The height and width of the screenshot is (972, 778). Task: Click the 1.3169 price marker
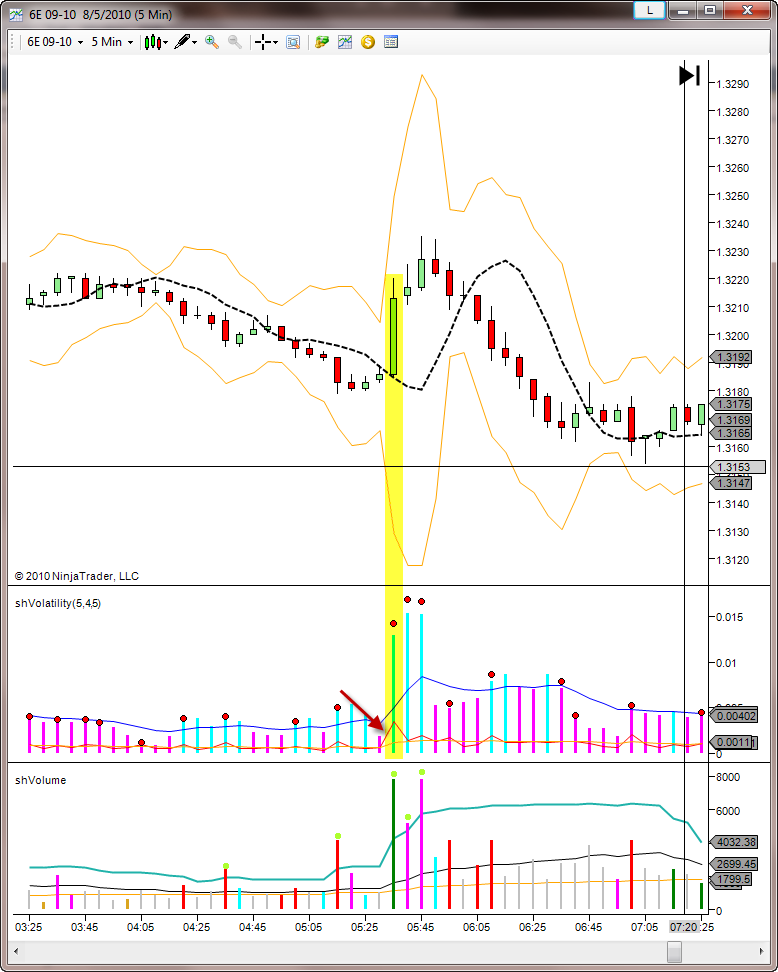click(732, 420)
